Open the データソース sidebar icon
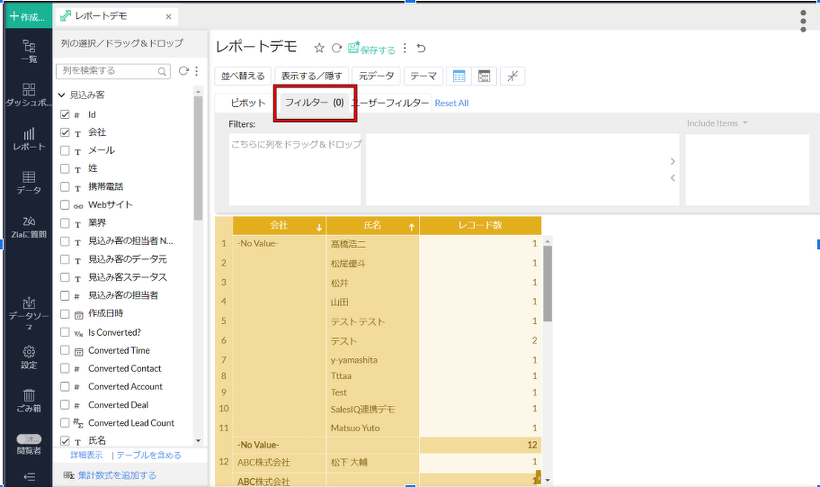The width and height of the screenshot is (820, 487). coord(29,312)
